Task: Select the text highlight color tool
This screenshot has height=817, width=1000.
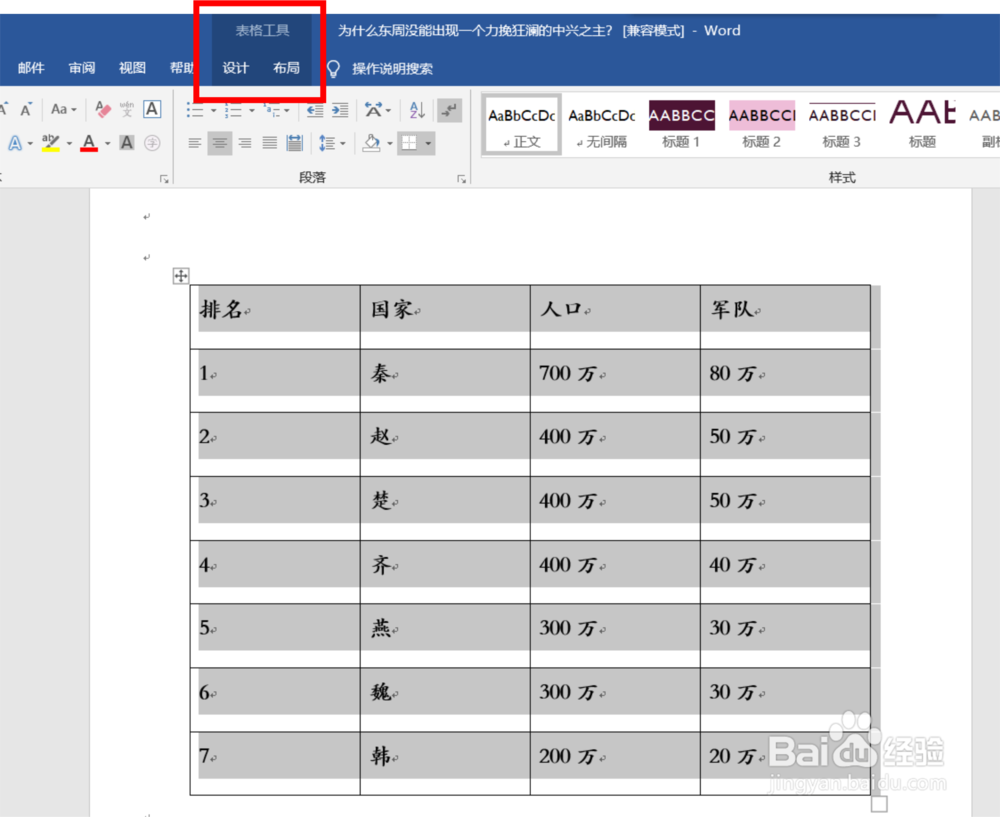Action: tap(50, 141)
